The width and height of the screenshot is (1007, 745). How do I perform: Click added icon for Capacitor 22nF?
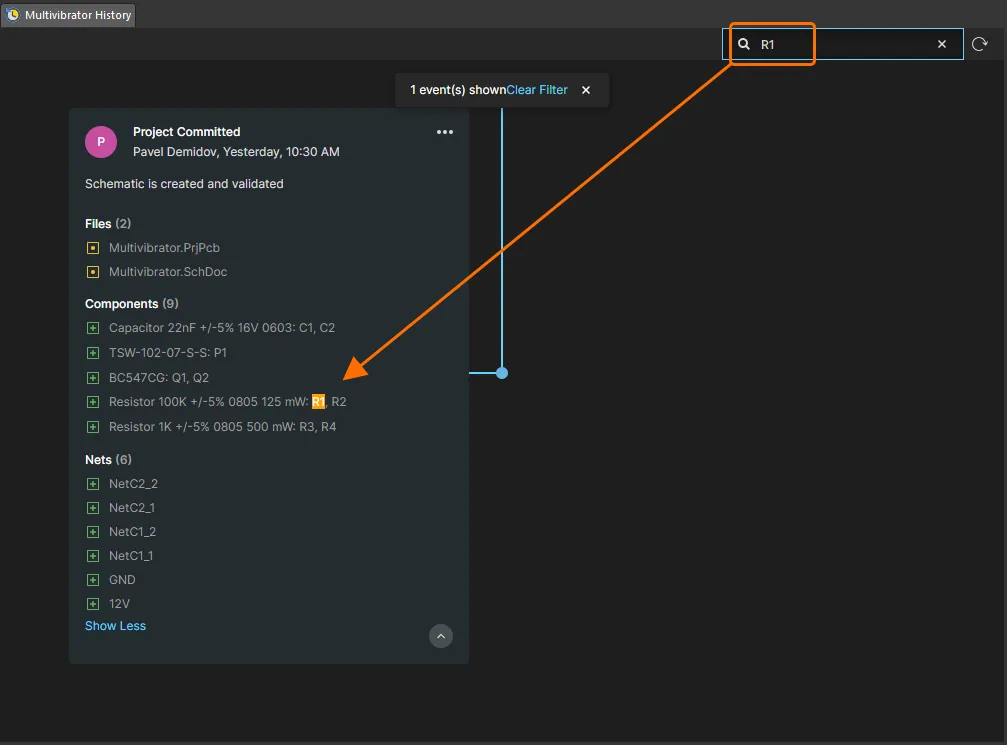pyautogui.click(x=92, y=328)
